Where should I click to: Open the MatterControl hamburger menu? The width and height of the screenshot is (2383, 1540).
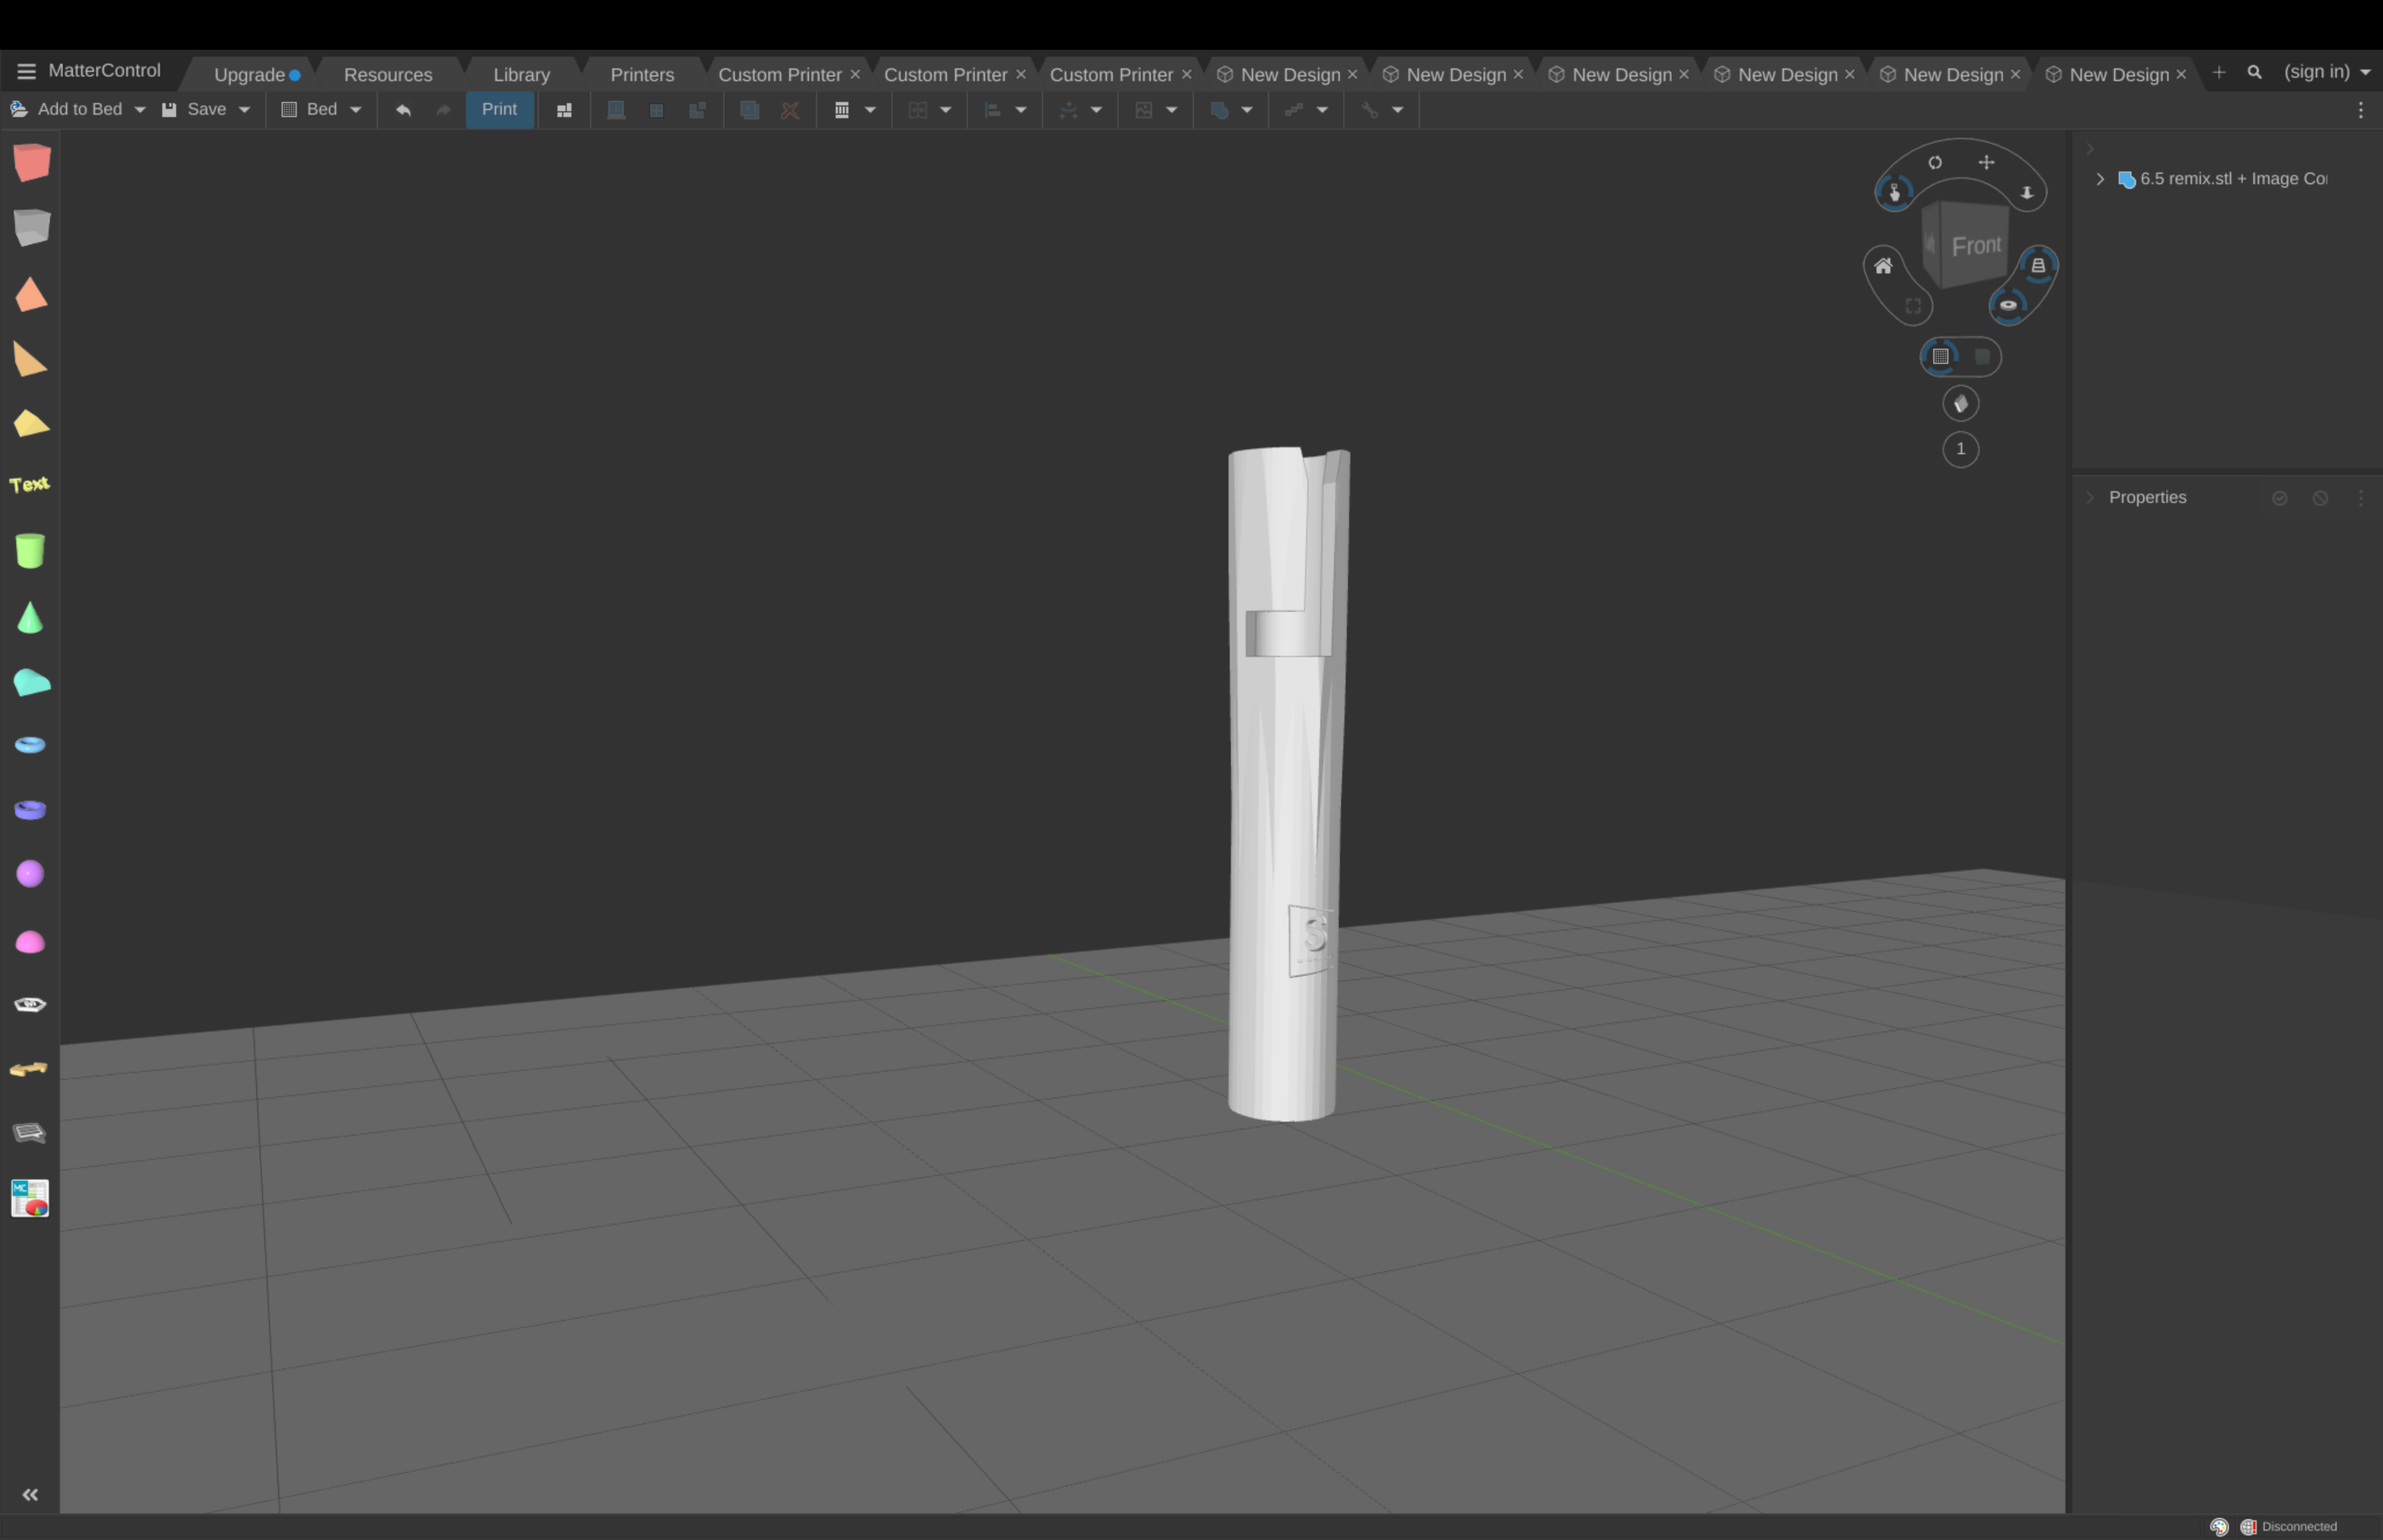[27, 72]
